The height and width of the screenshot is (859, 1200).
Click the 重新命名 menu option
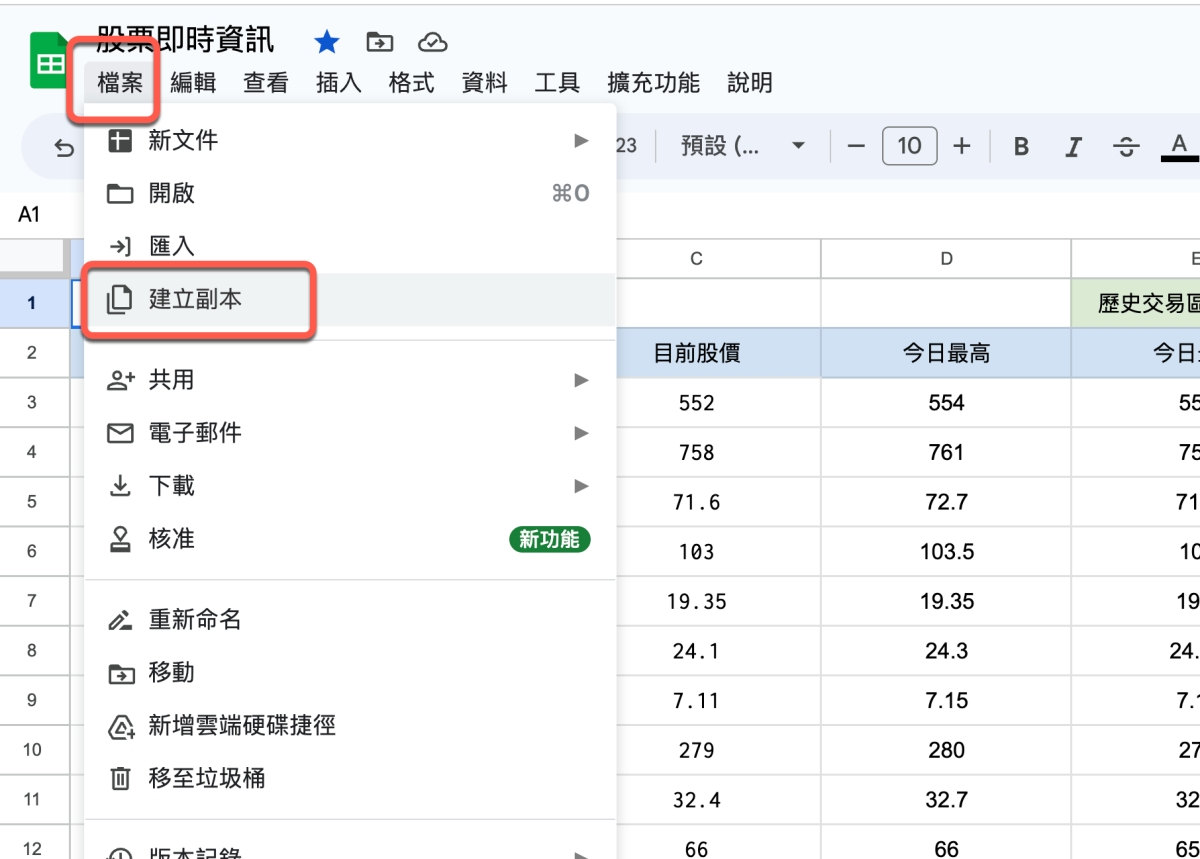pos(195,620)
